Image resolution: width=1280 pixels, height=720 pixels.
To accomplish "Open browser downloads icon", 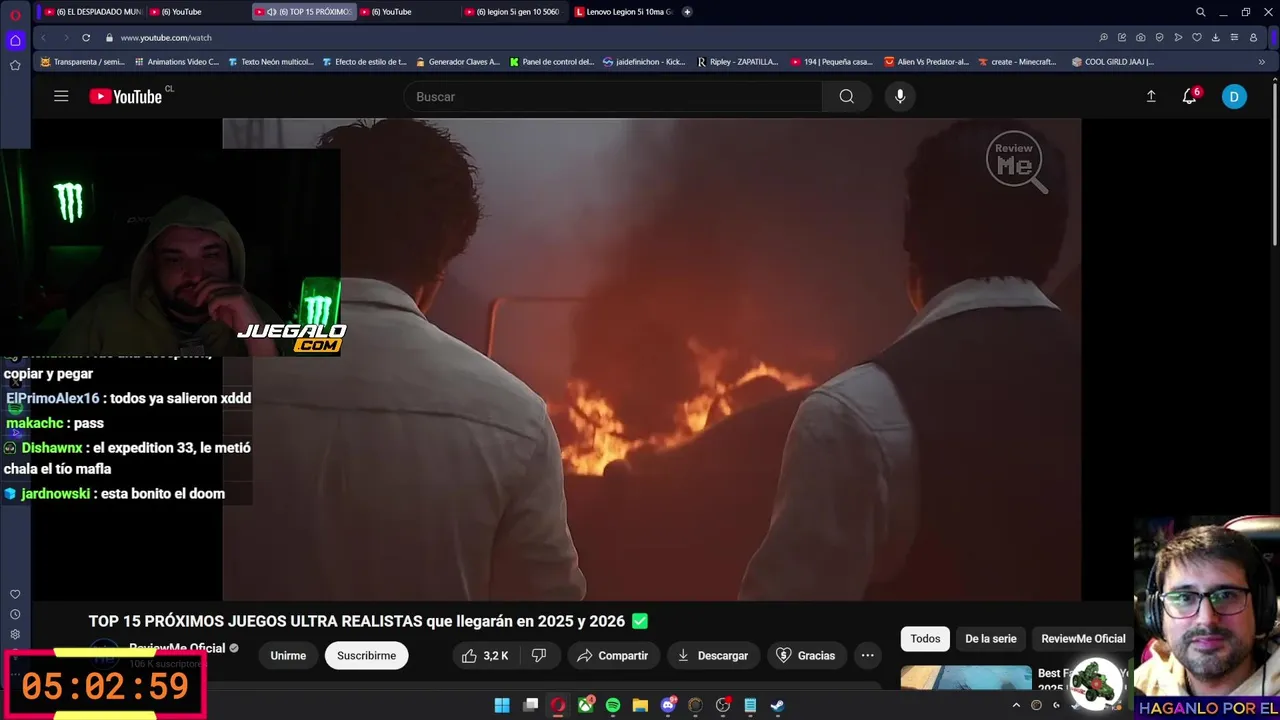I will point(1215,37).
